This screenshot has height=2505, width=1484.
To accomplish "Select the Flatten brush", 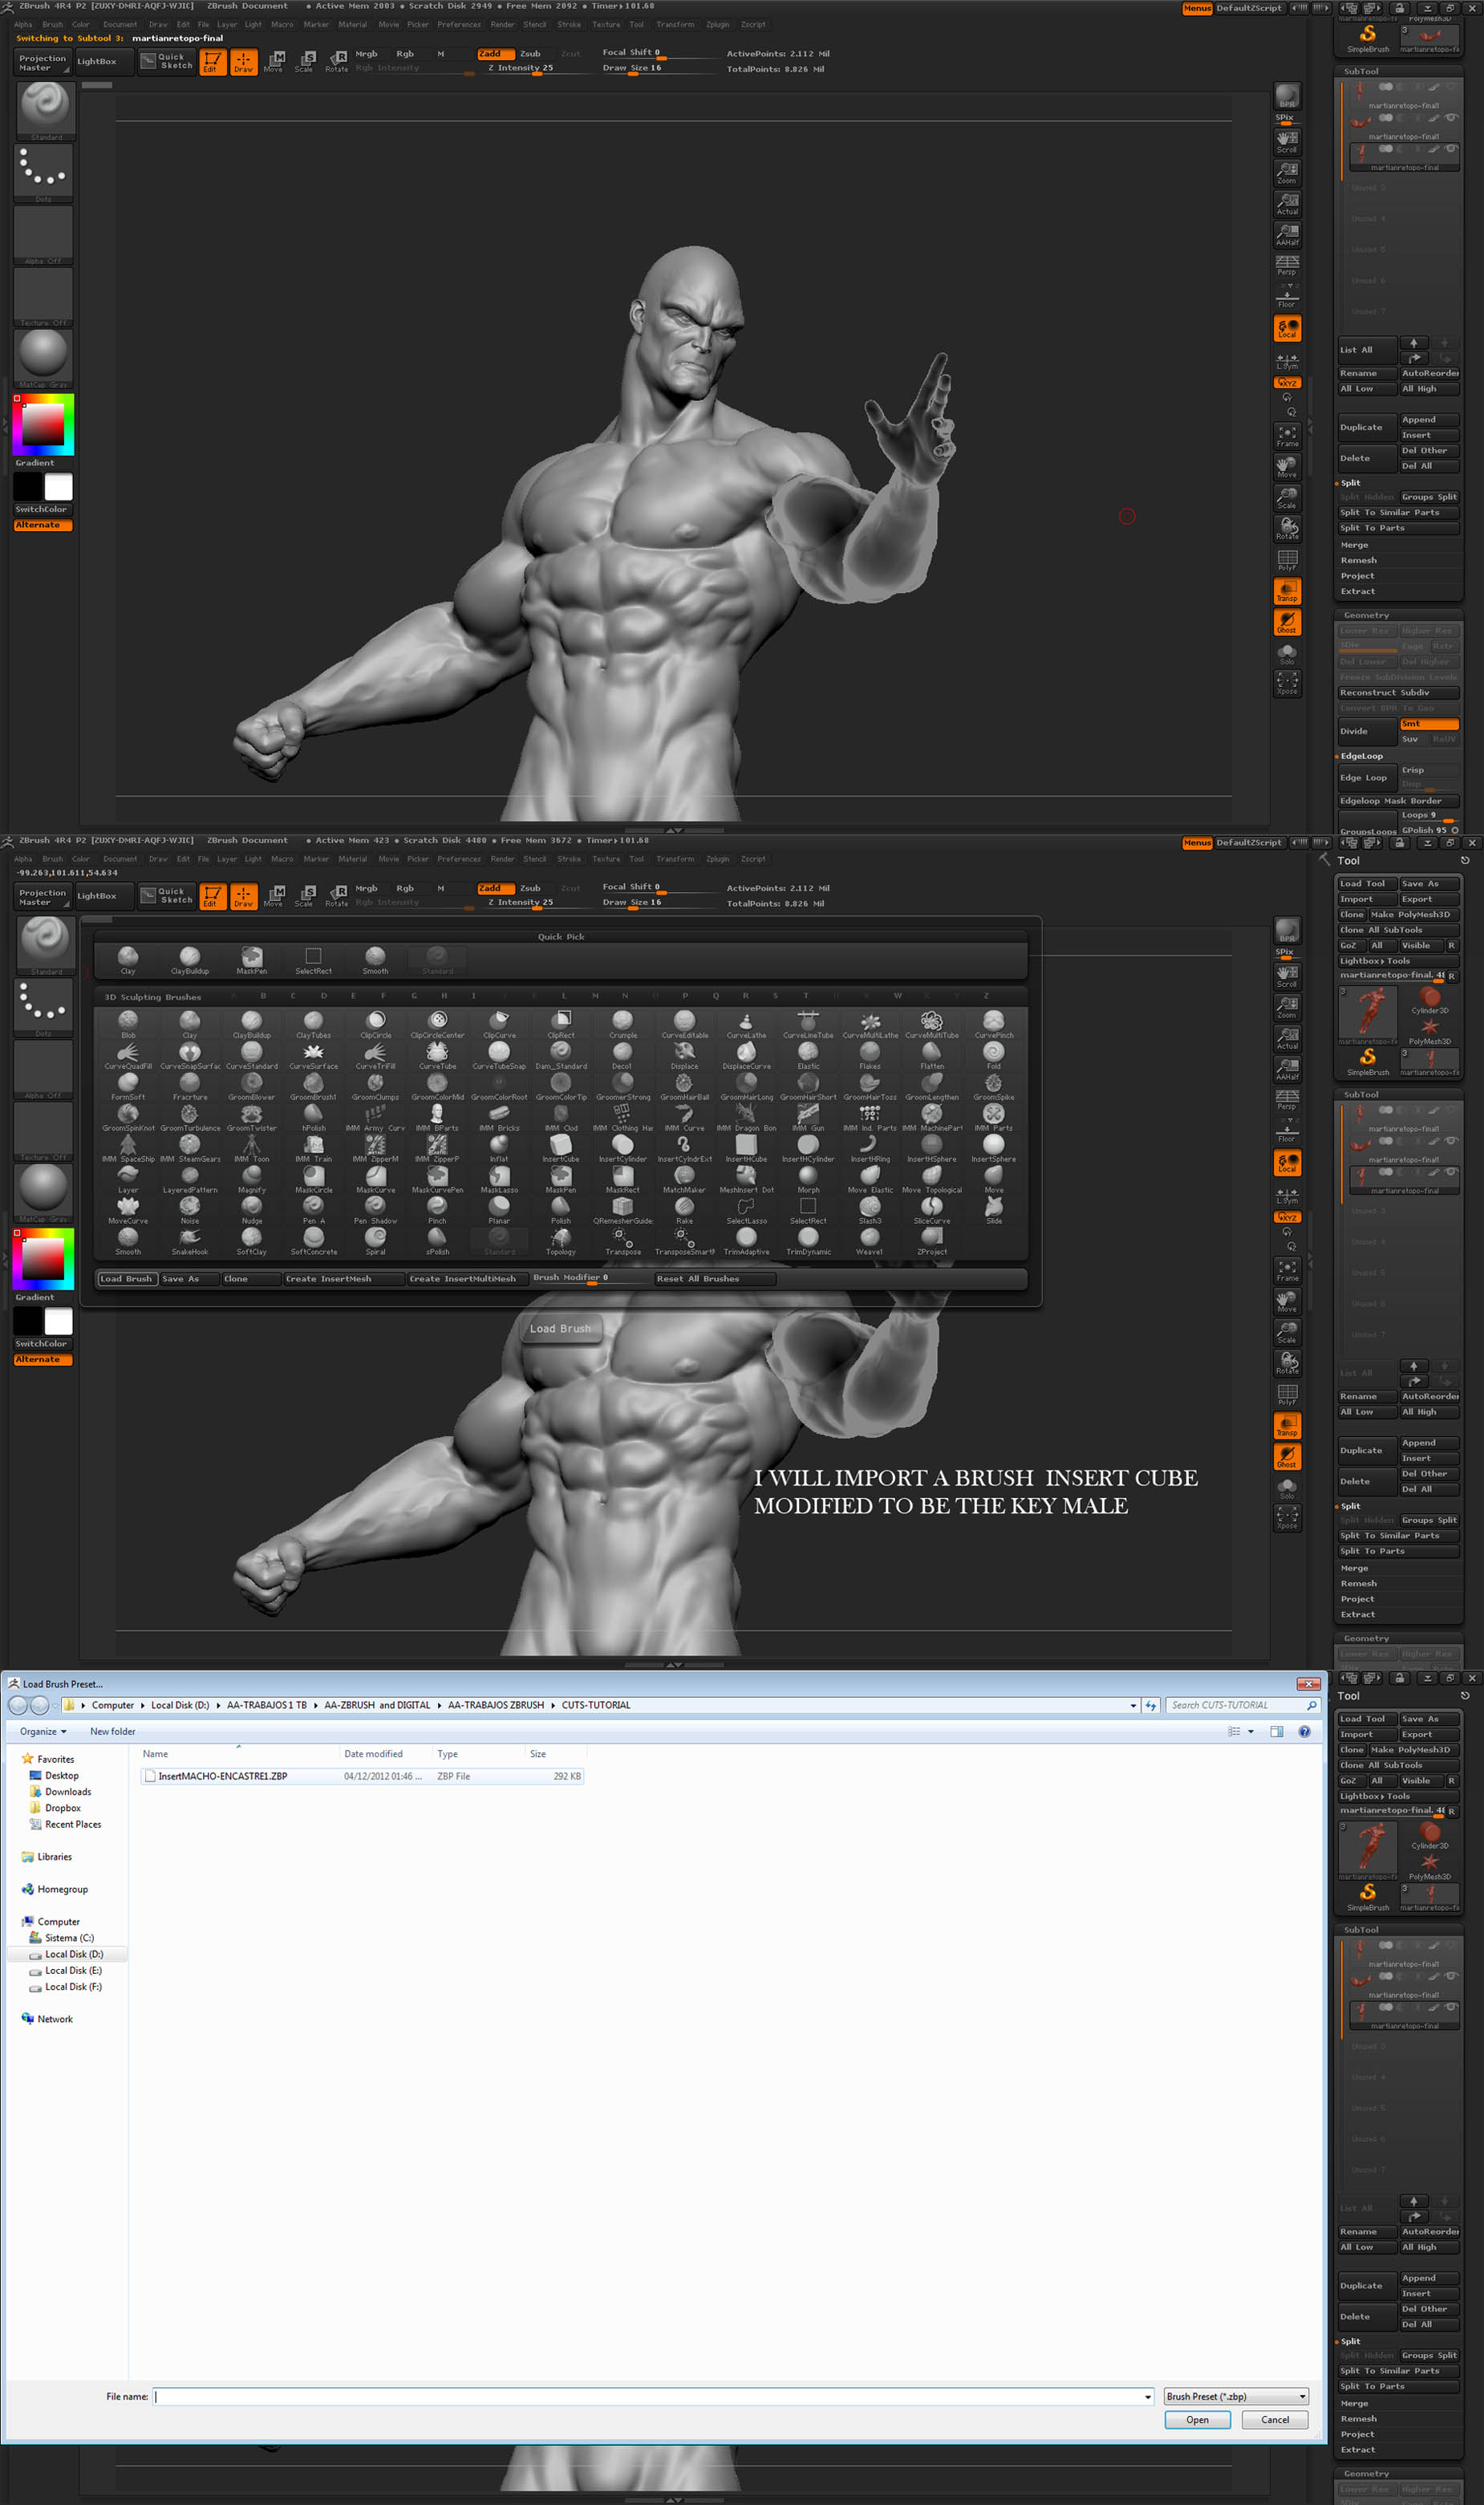I will [931, 1055].
